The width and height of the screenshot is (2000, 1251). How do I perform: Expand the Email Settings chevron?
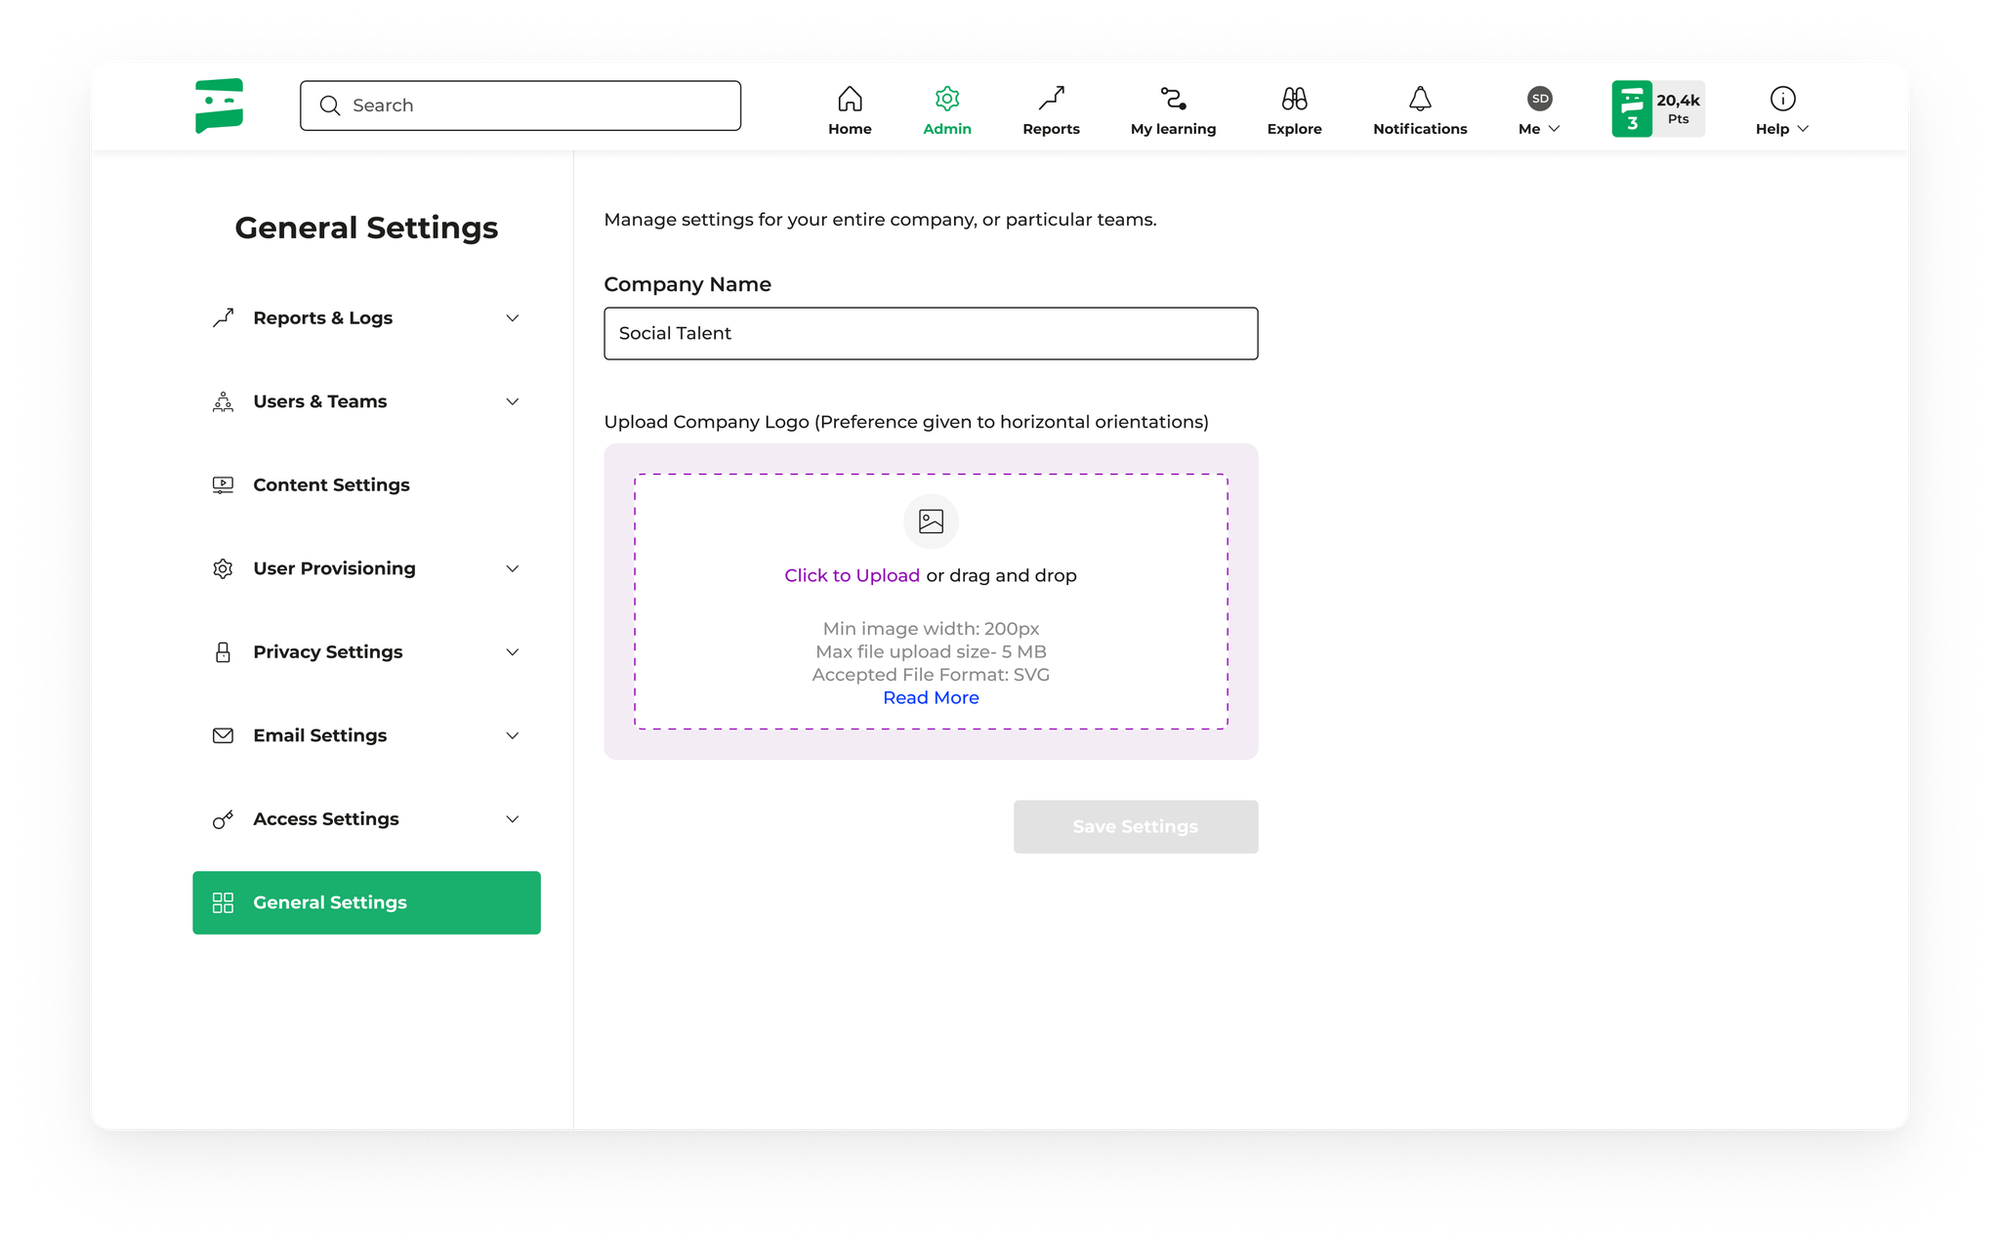[512, 736]
